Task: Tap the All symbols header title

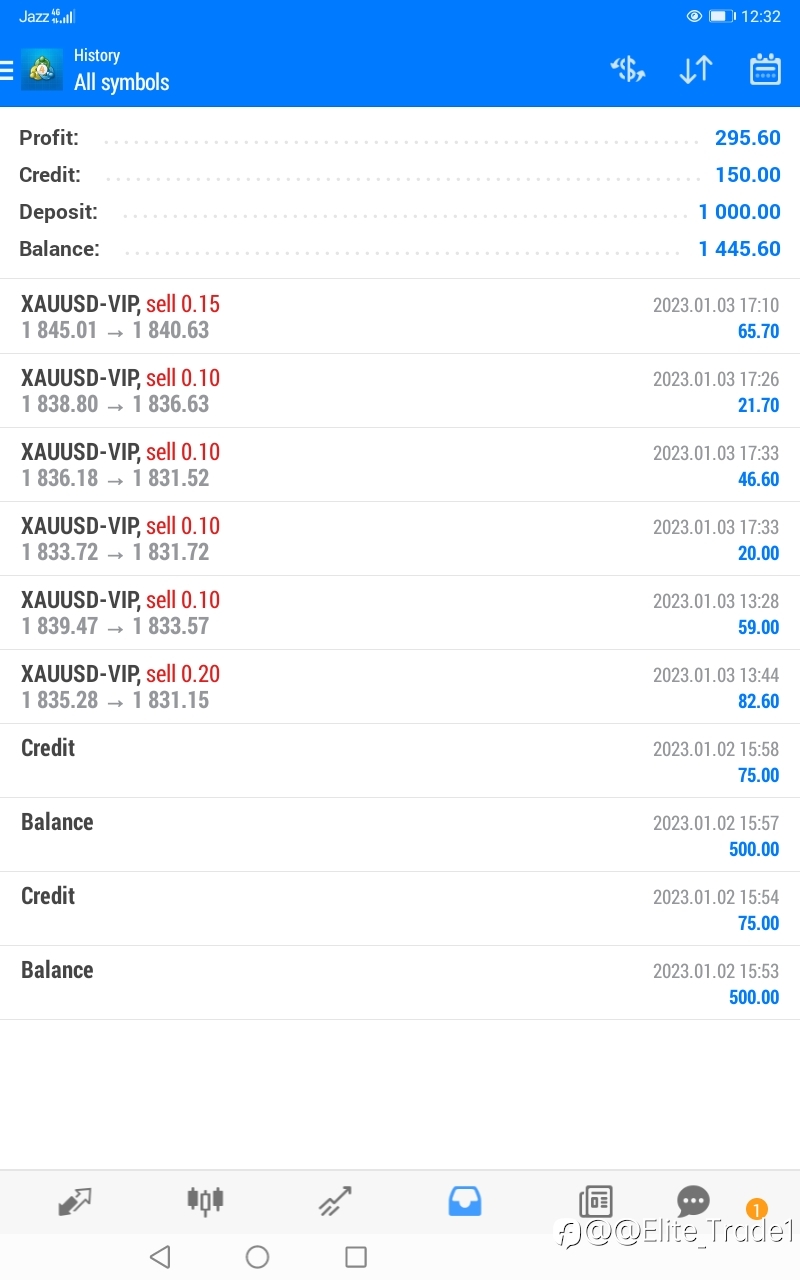Action: click(x=122, y=82)
